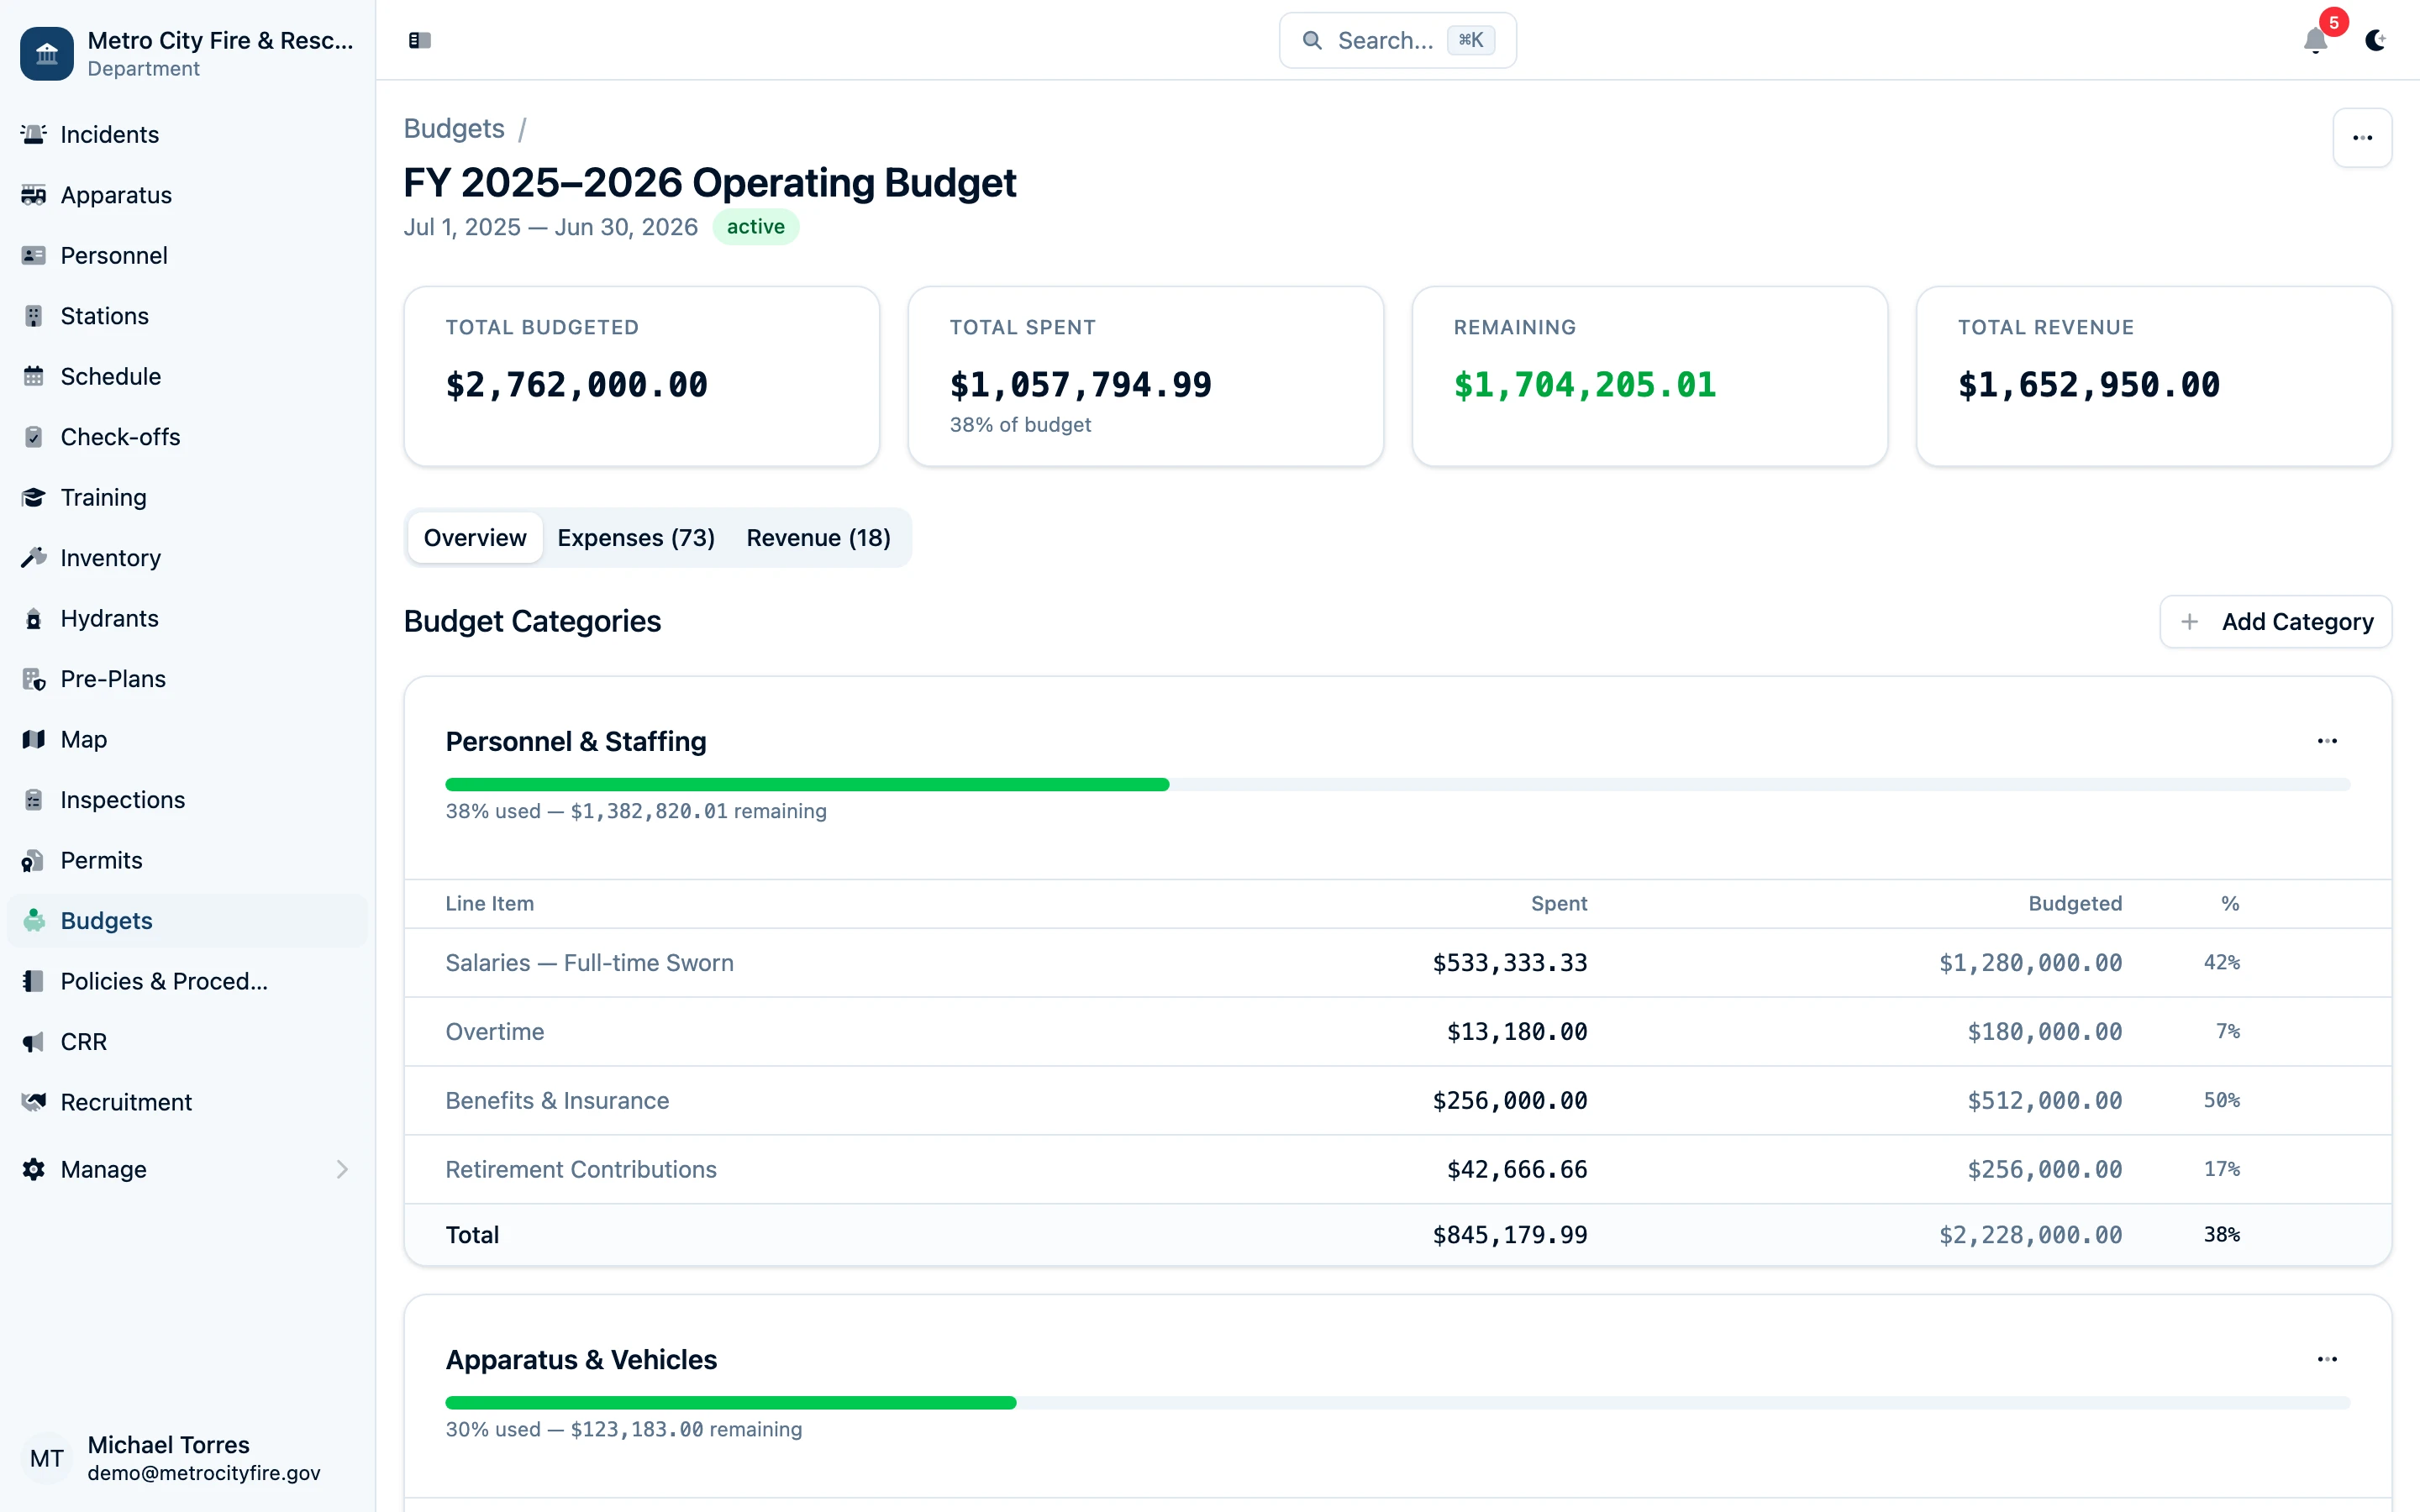Collapse the sidebar with the panel icon
Viewport: 2420px width, 1512px height.
click(x=419, y=40)
